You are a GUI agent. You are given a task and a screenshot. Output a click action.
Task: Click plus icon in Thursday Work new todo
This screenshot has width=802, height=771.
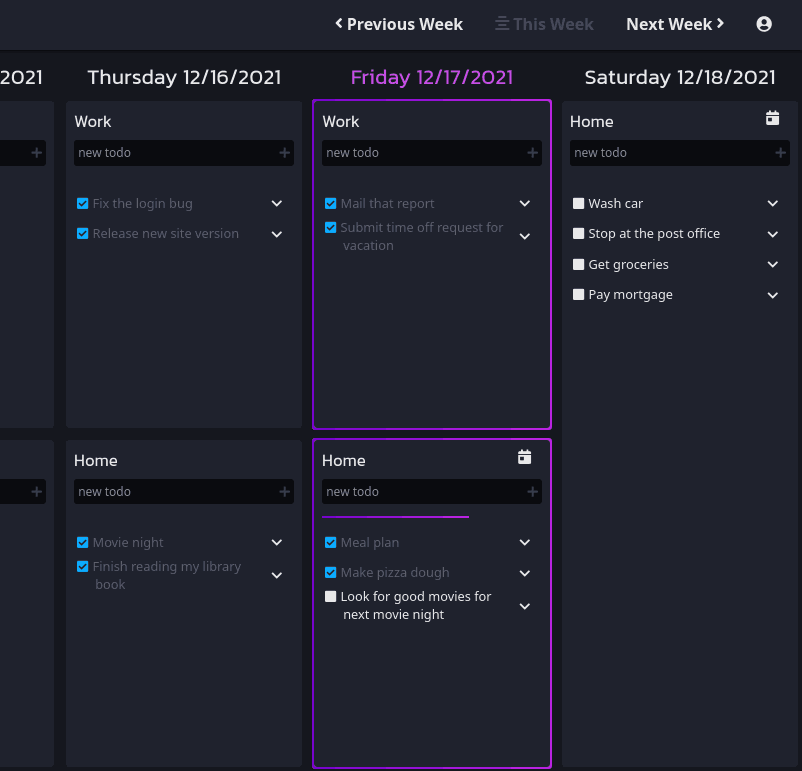point(285,153)
